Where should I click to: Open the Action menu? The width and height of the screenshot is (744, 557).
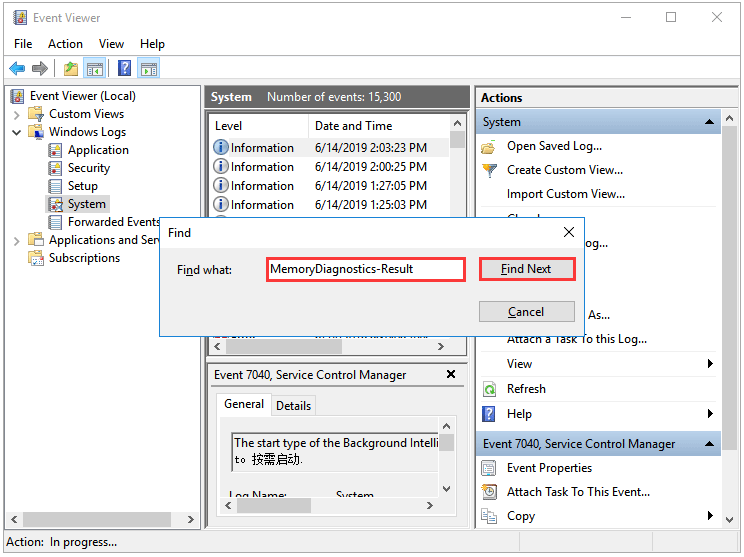pos(65,44)
